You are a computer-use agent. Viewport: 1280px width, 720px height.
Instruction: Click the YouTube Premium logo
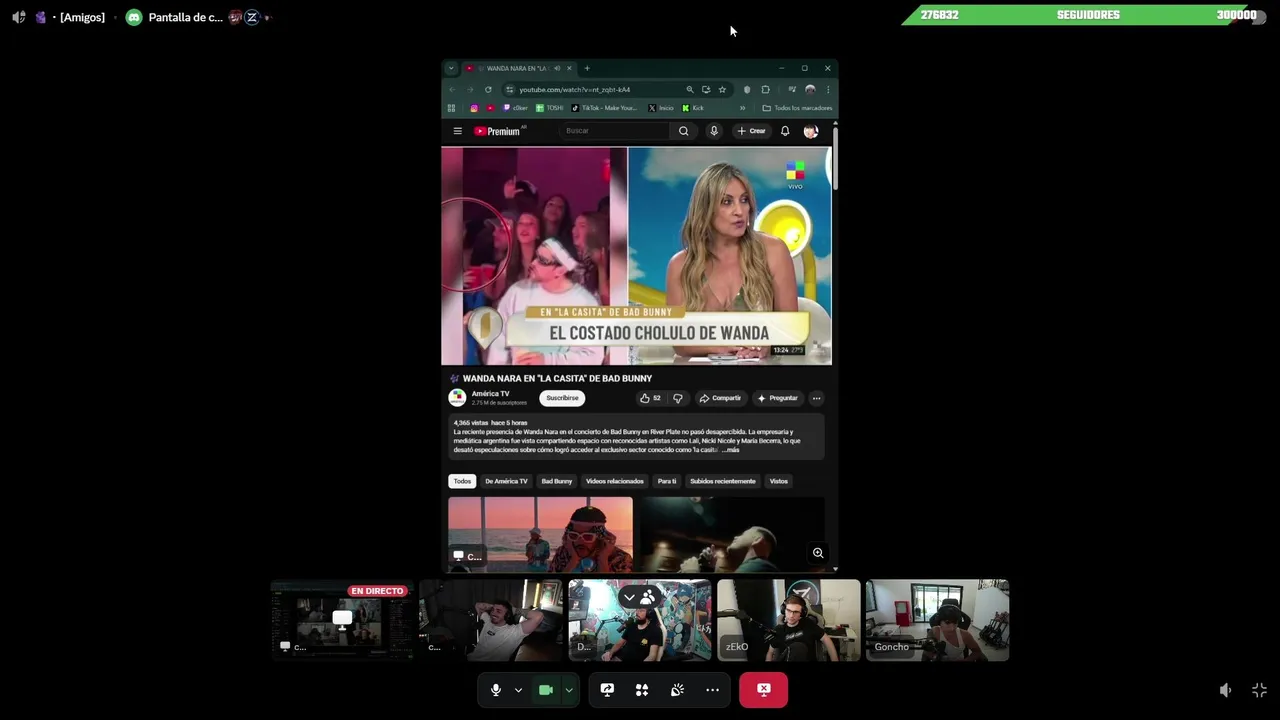[x=499, y=131]
